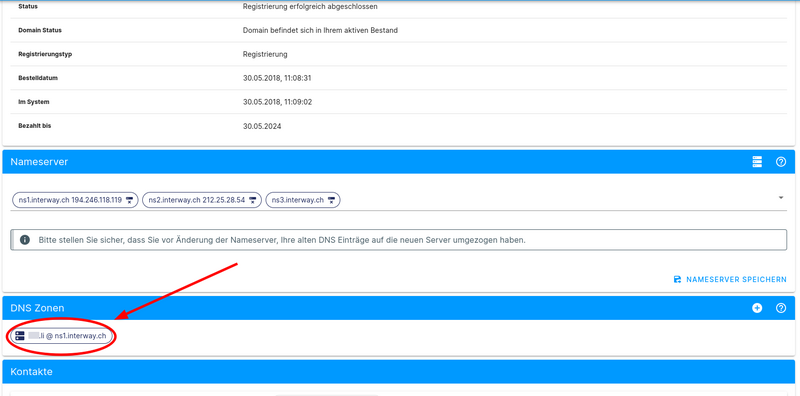
Task: Click the nameserver change warning text
Action: tap(282, 240)
